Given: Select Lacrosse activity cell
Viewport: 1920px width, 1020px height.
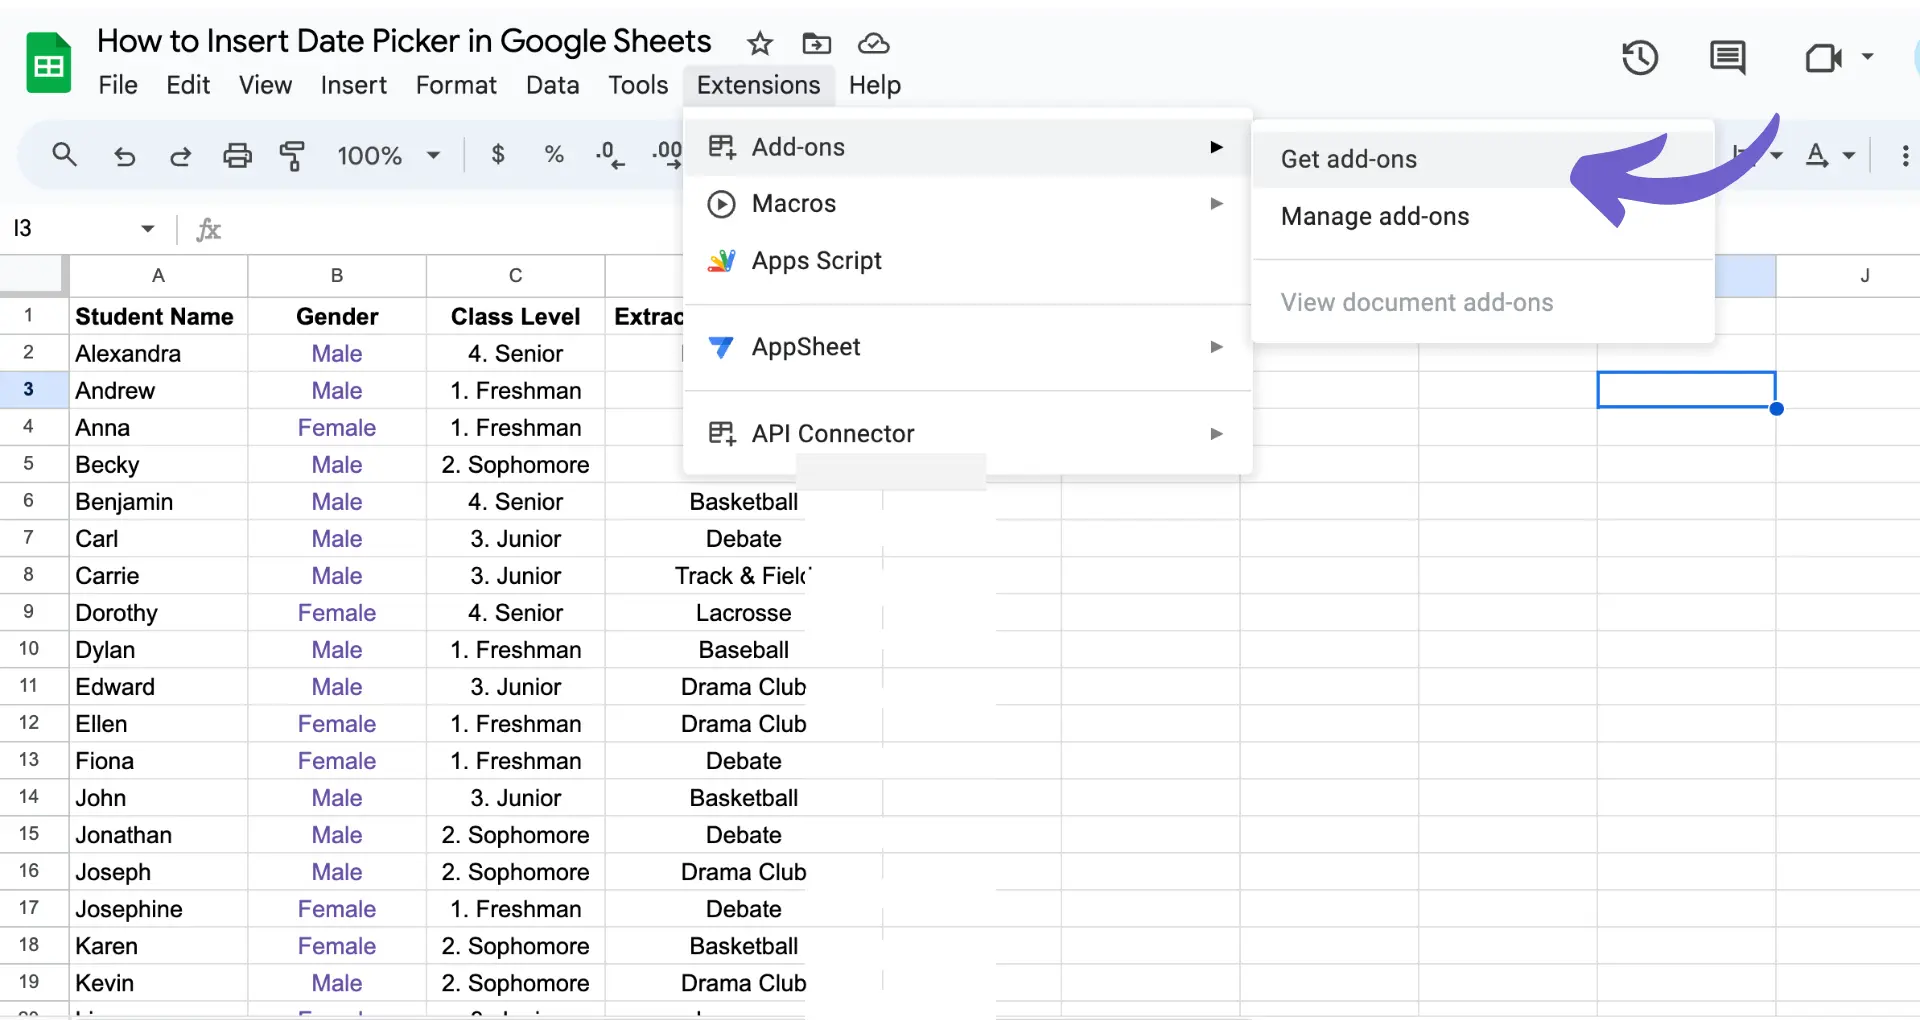Looking at the screenshot, I should point(743,612).
